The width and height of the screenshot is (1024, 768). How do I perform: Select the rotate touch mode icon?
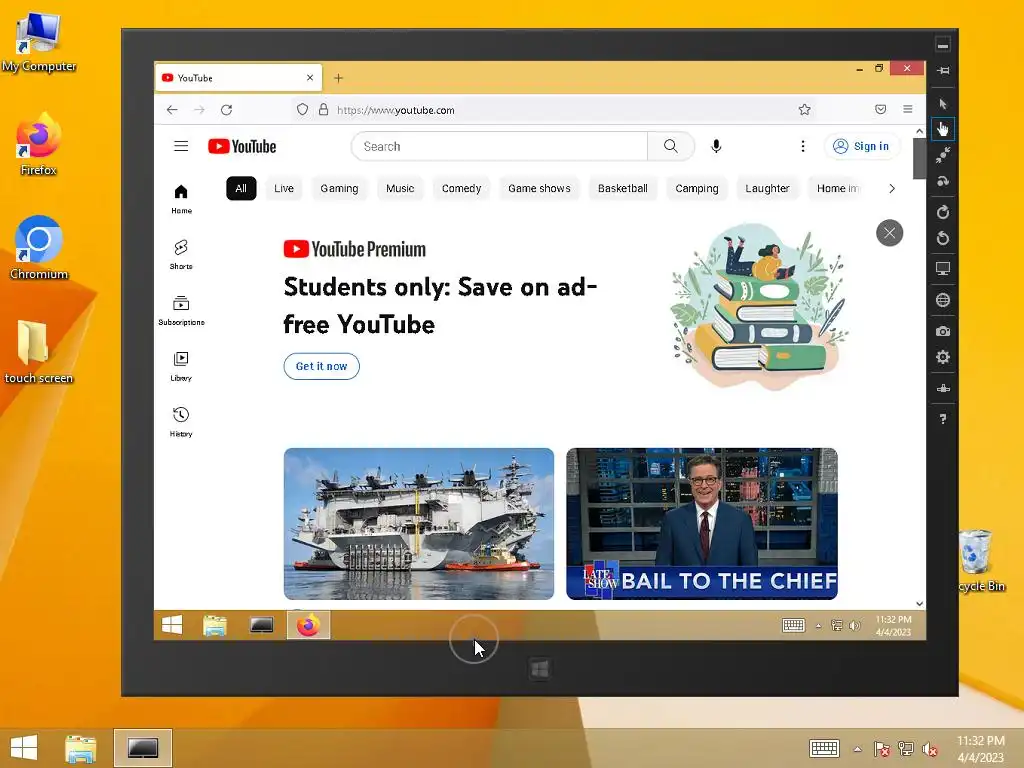point(942,181)
